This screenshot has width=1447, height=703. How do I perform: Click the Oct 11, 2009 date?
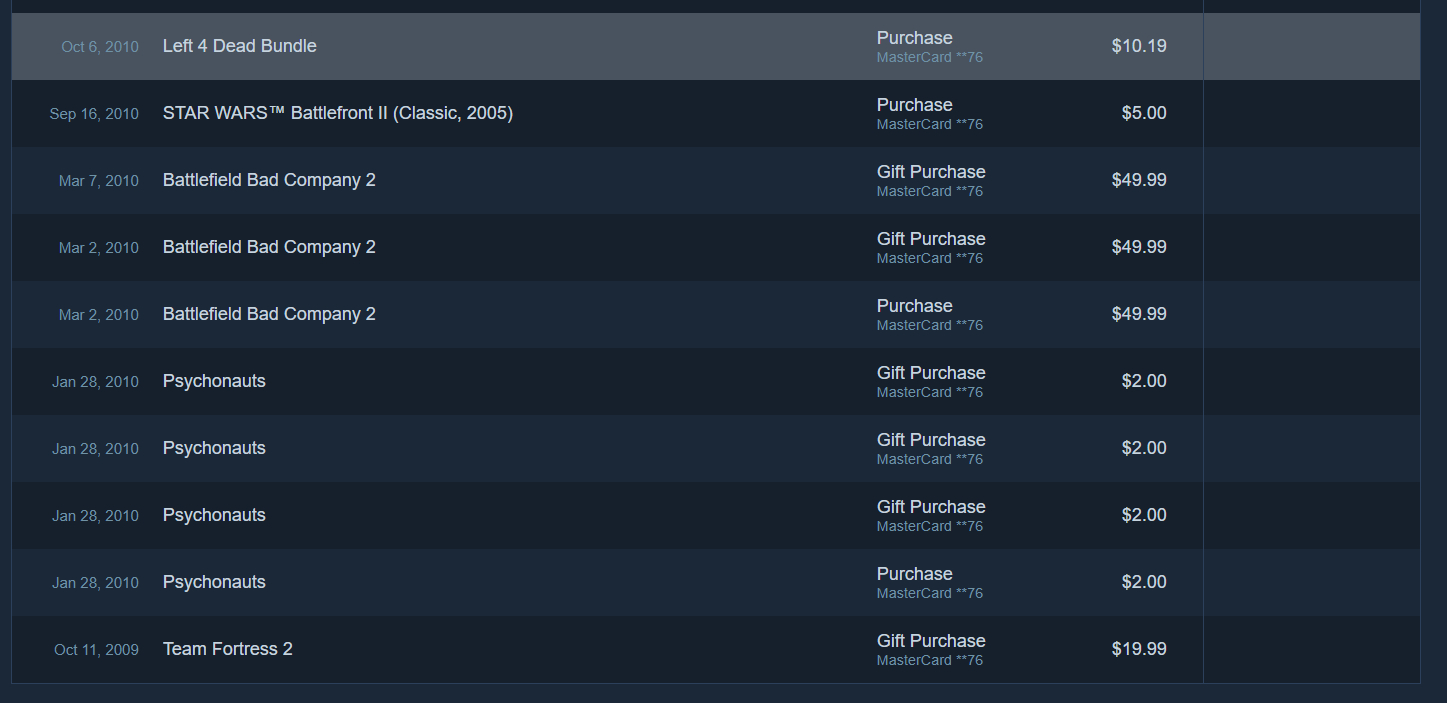tap(96, 650)
